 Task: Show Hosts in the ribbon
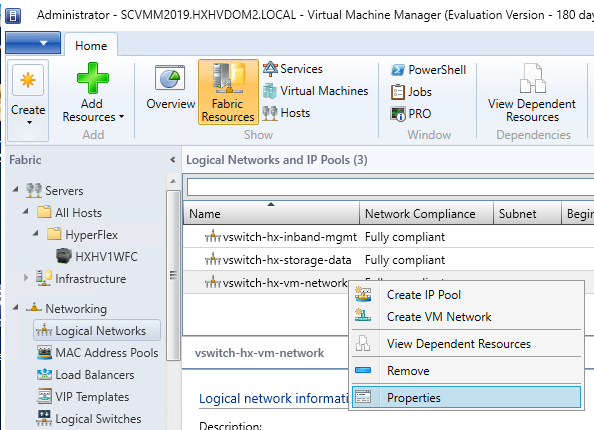(286, 113)
